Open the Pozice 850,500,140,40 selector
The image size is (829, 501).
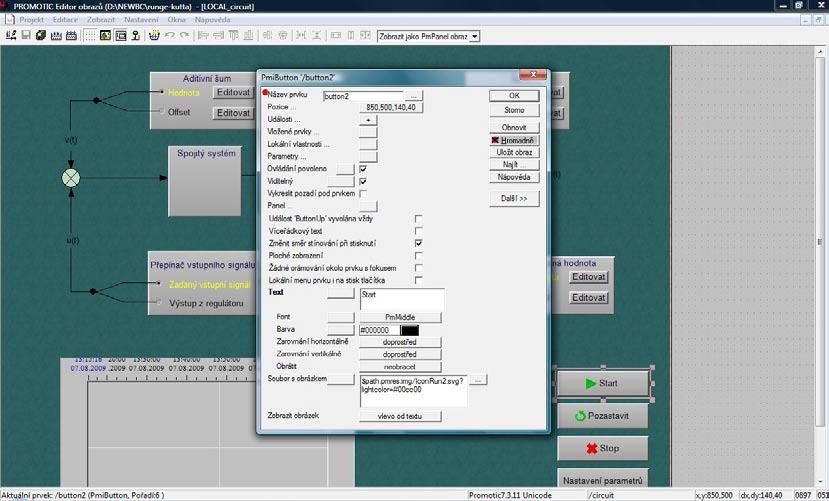coord(391,107)
